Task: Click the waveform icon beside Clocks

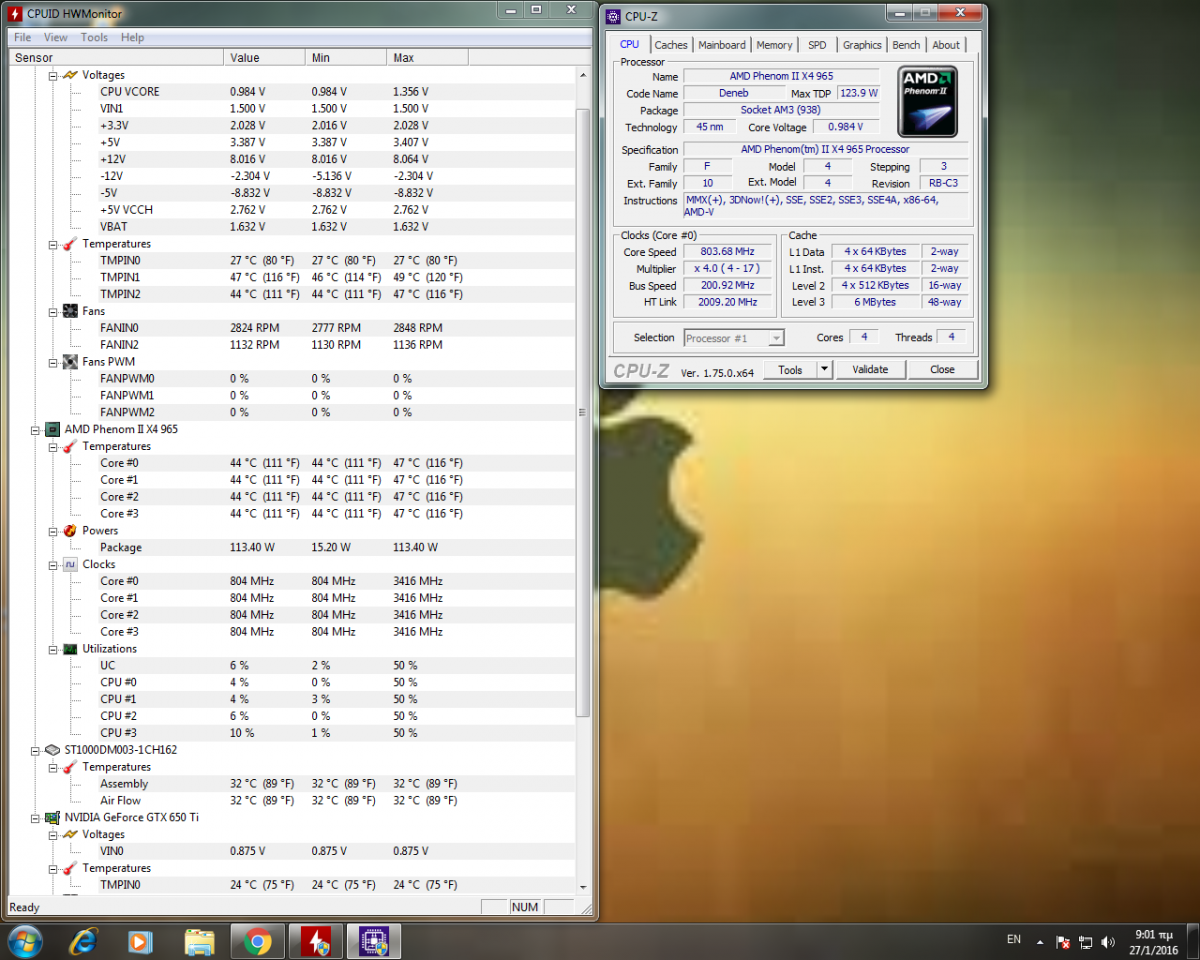Action: pyautogui.click(x=70, y=564)
